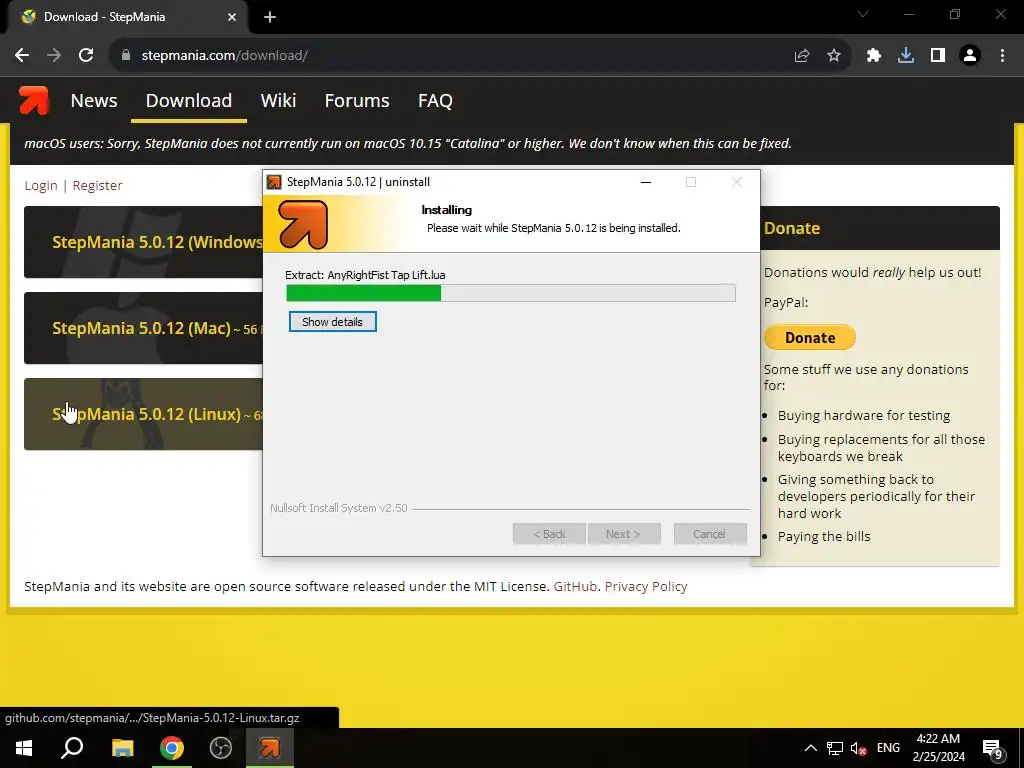
Task: Click the installer Cancel button
Action: click(x=710, y=534)
